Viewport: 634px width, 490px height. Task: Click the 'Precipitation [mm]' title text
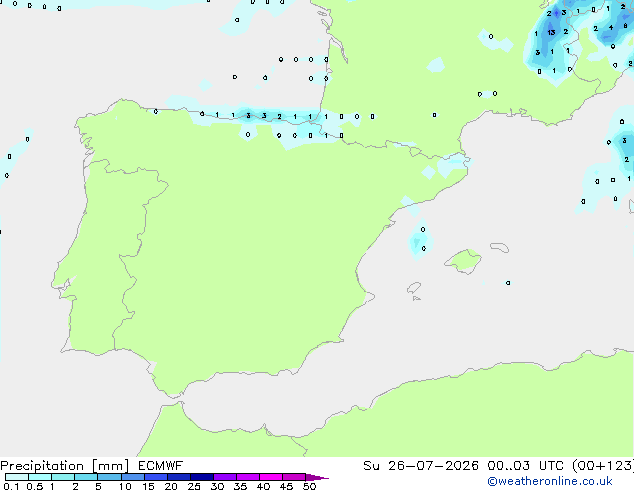coord(65,466)
